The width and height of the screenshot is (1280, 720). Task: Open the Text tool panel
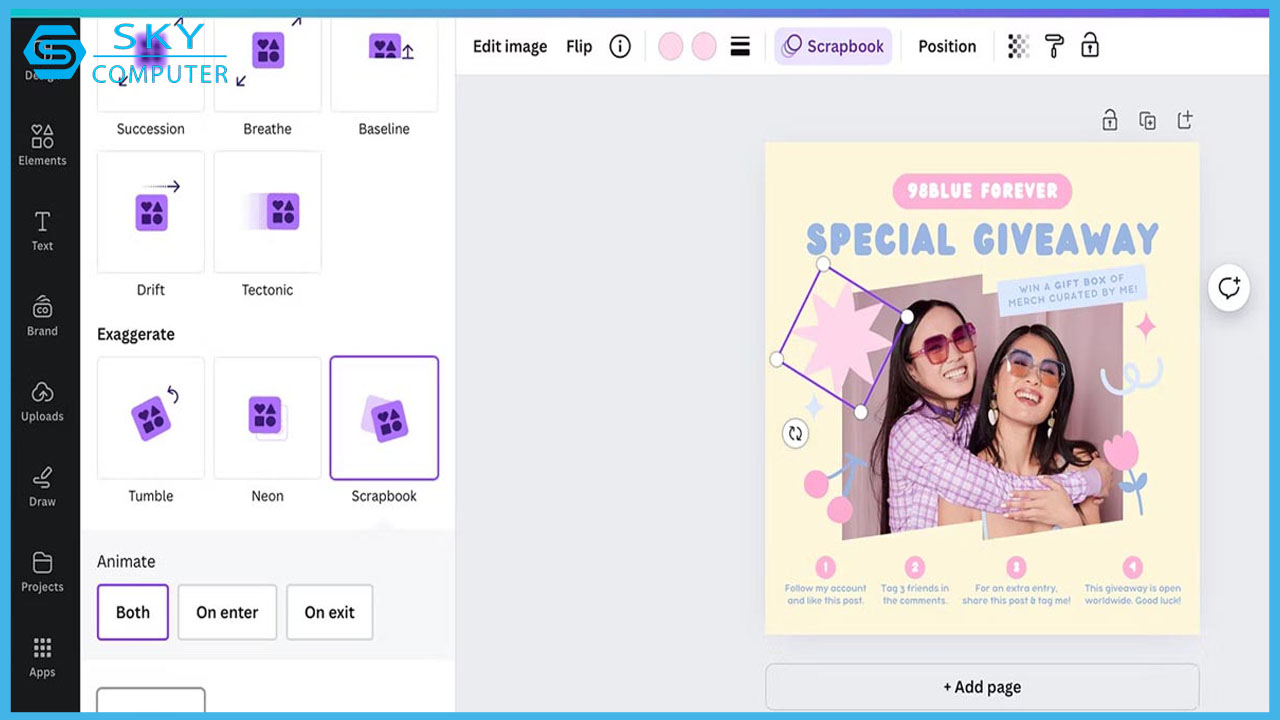pos(42,230)
